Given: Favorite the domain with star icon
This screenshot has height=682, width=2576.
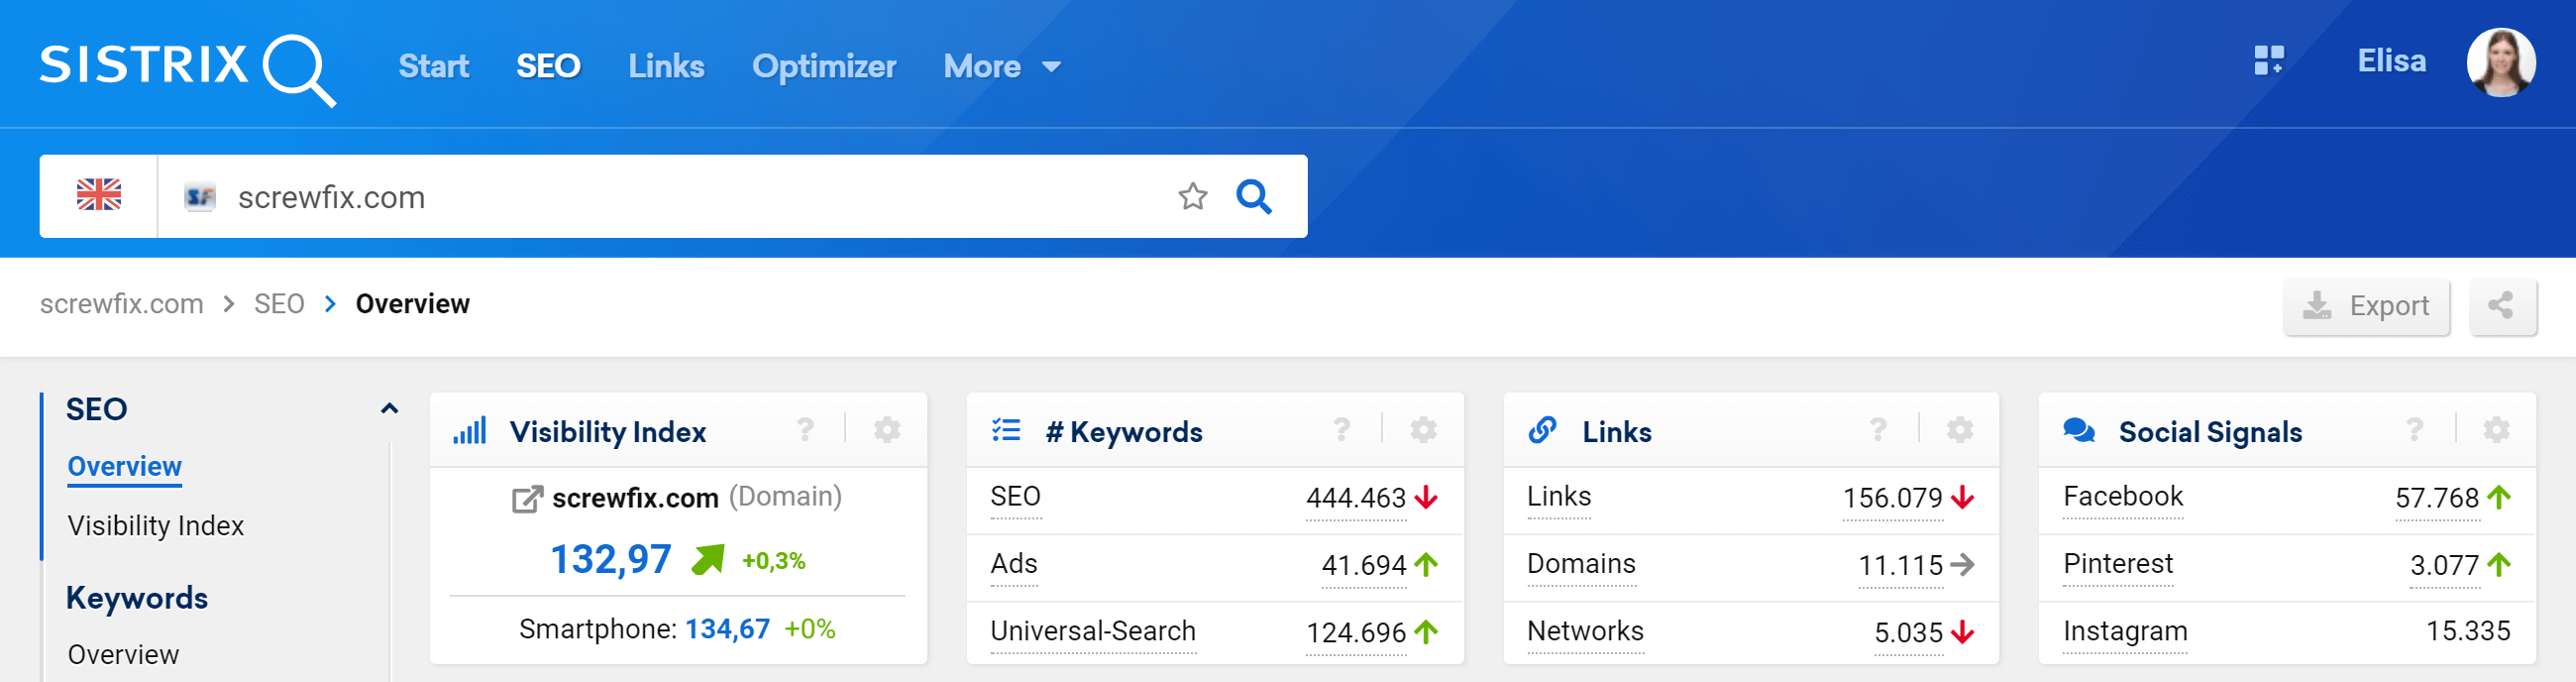Looking at the screenshot, I should click(1193, 196).
